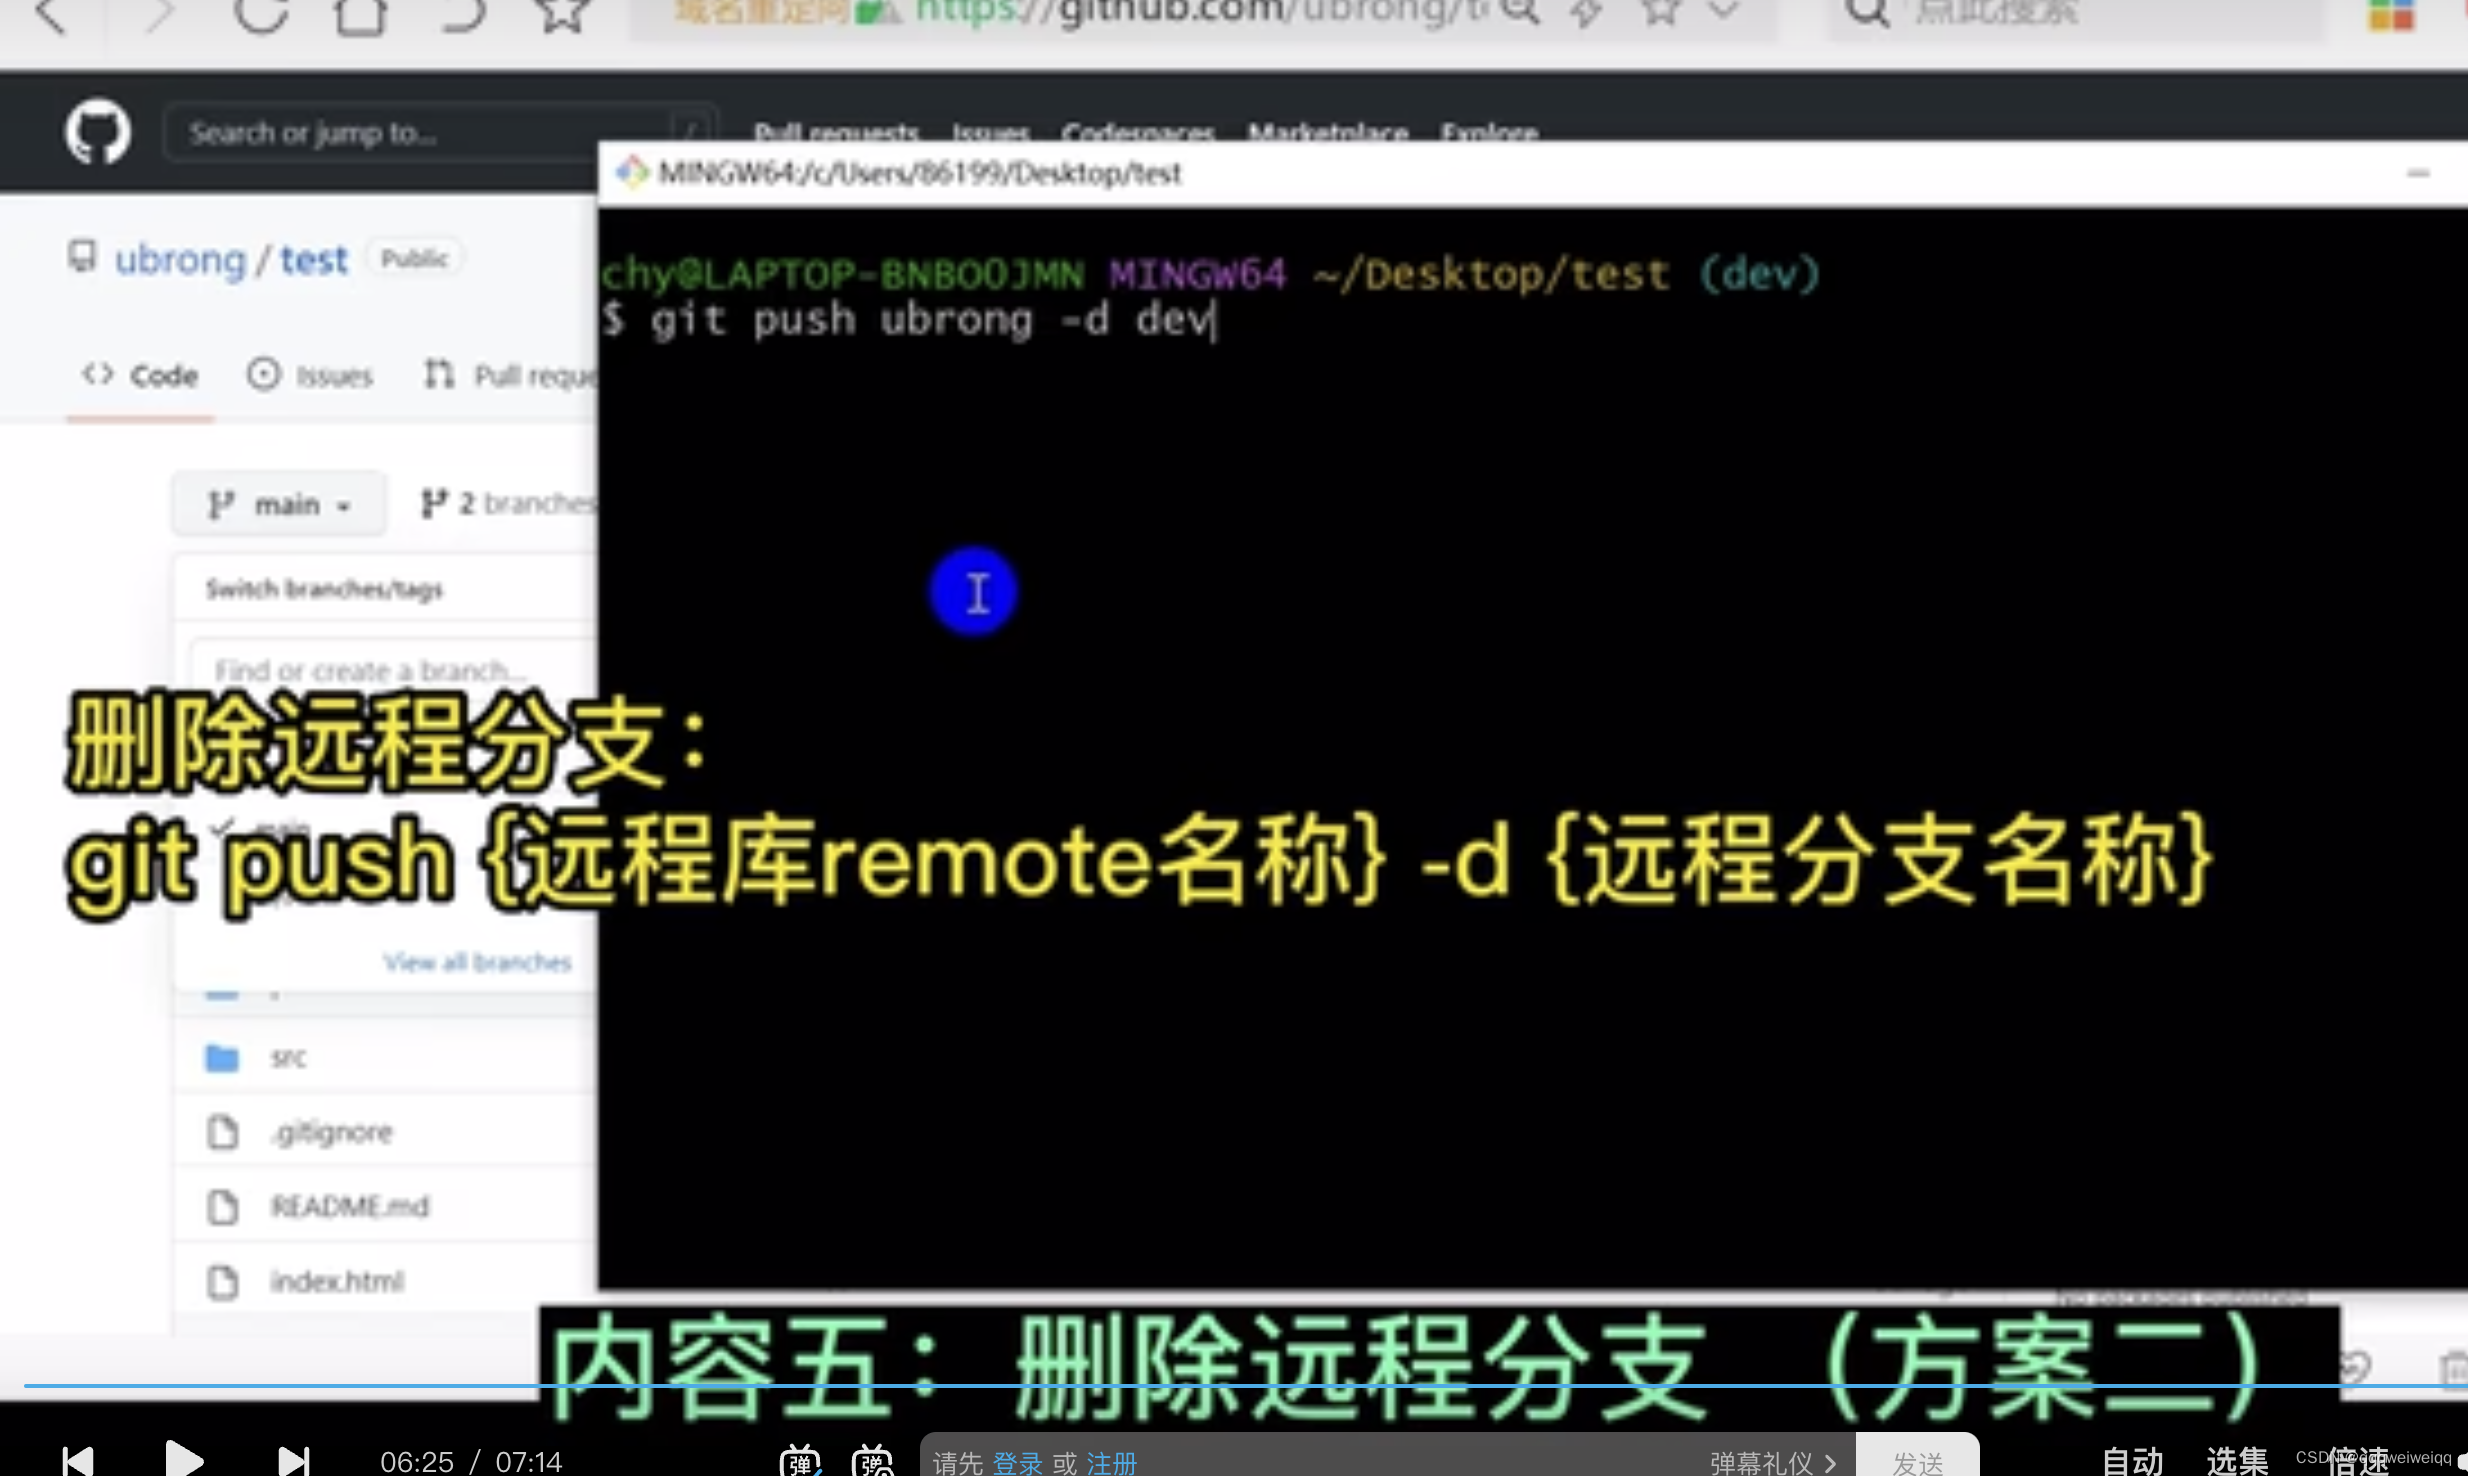Skip to the previous video
This screenshot has height=1476, width=2468.
78,1461
